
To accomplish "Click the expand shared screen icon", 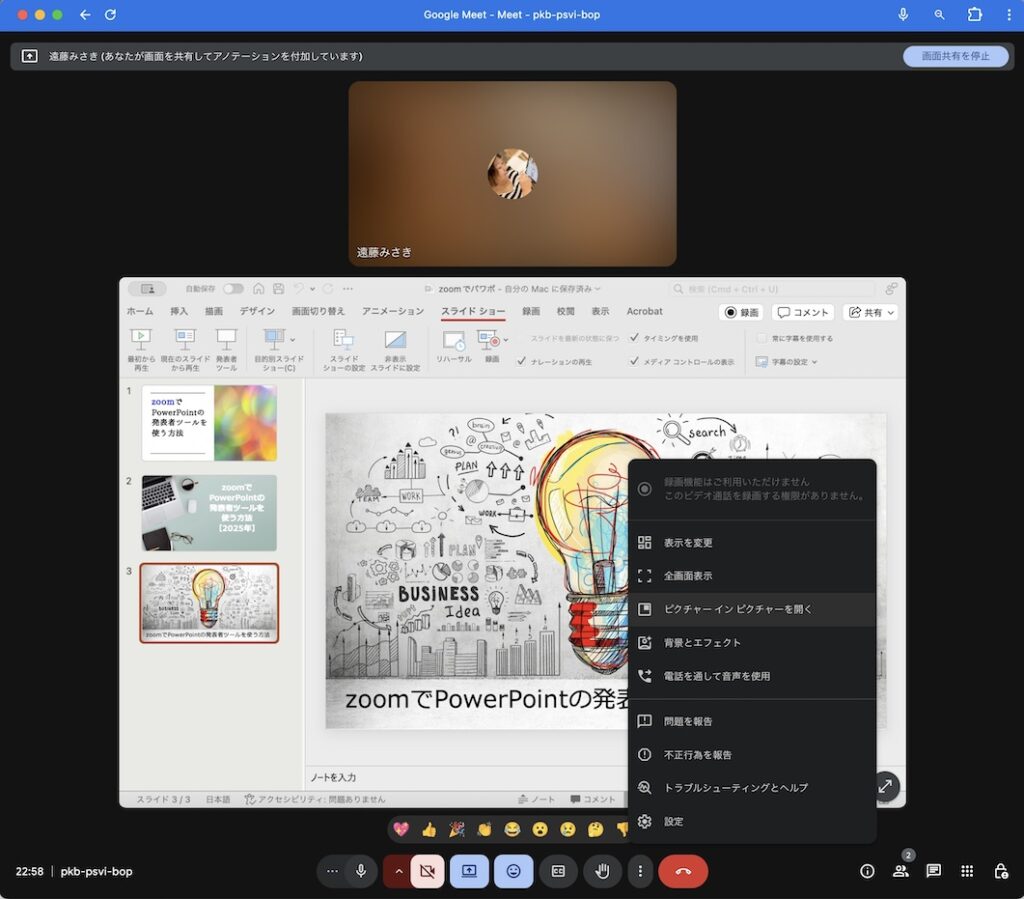I will coord(885,787).
